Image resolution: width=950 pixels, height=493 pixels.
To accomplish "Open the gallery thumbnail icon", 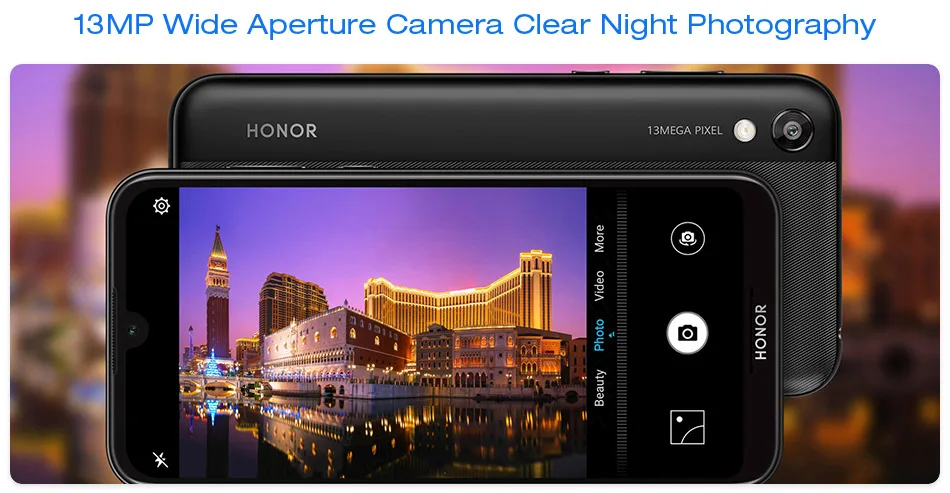I will pyautogui.click(x=687, y=427).
